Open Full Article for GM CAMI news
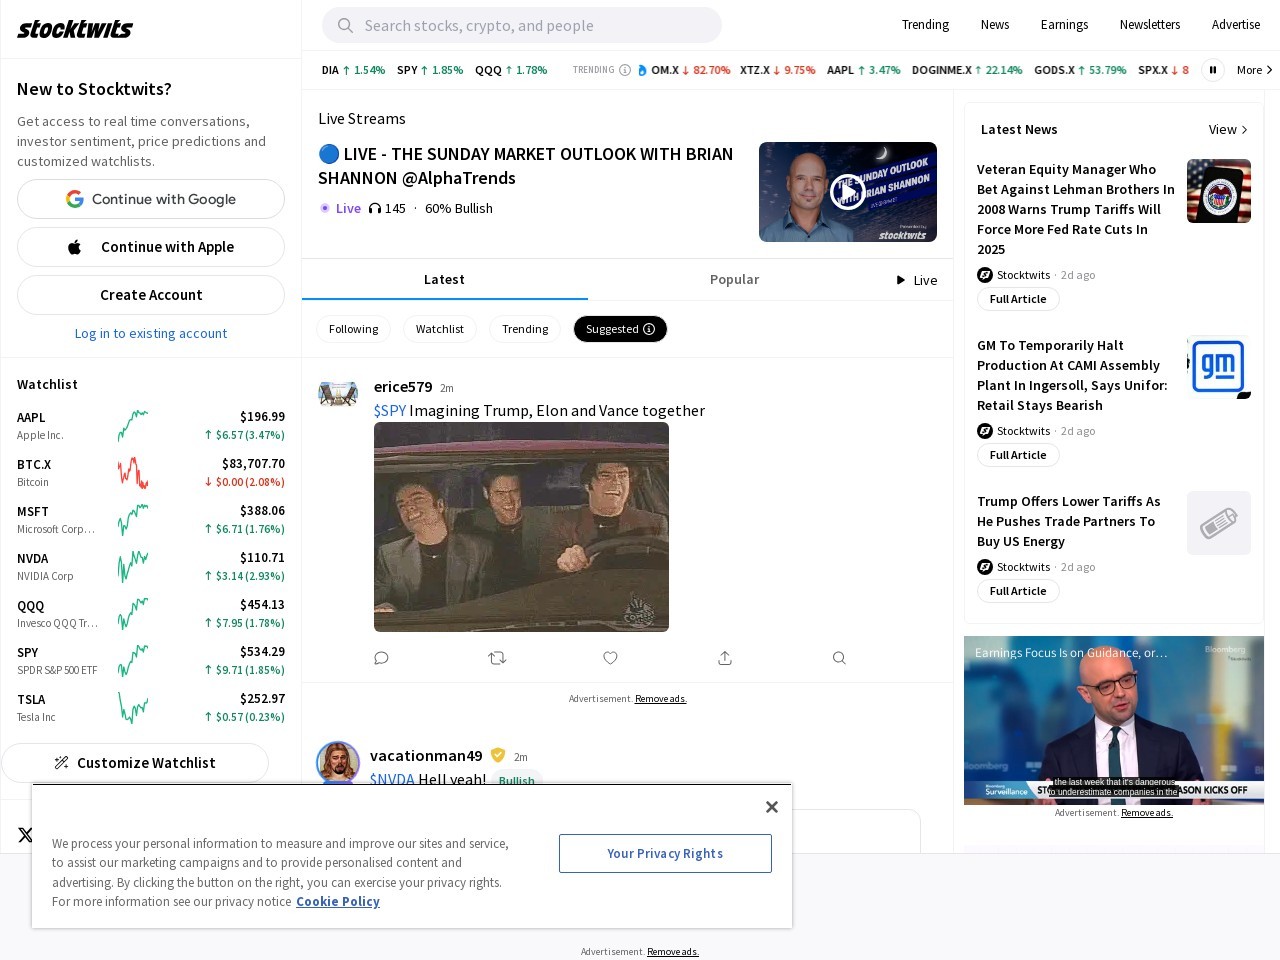This screenshot has width=1280, height=960. pyautogui.click(x=1018, y=455)
